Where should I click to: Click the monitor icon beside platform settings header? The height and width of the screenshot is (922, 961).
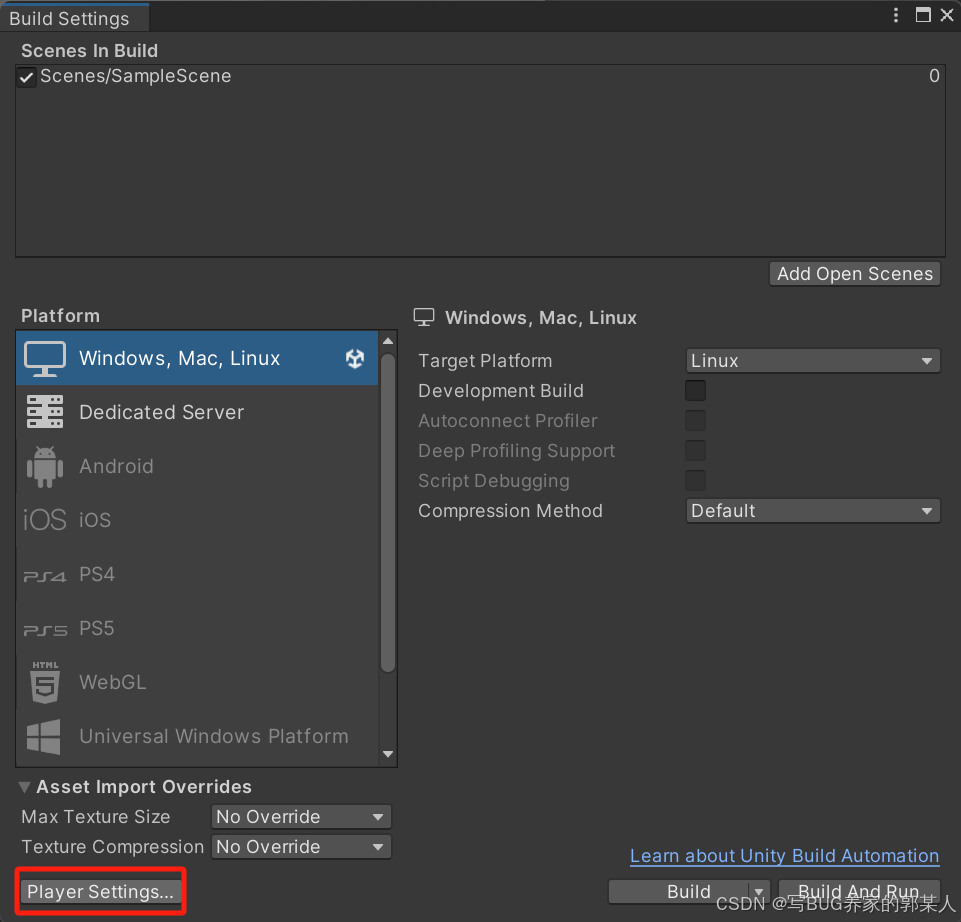click(424, 317)
